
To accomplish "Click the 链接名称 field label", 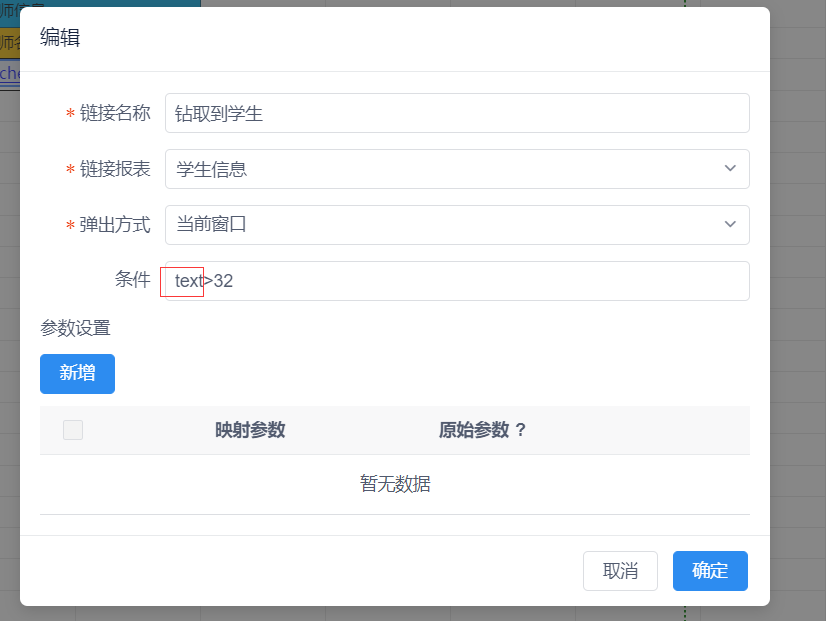I will (115, 113).
